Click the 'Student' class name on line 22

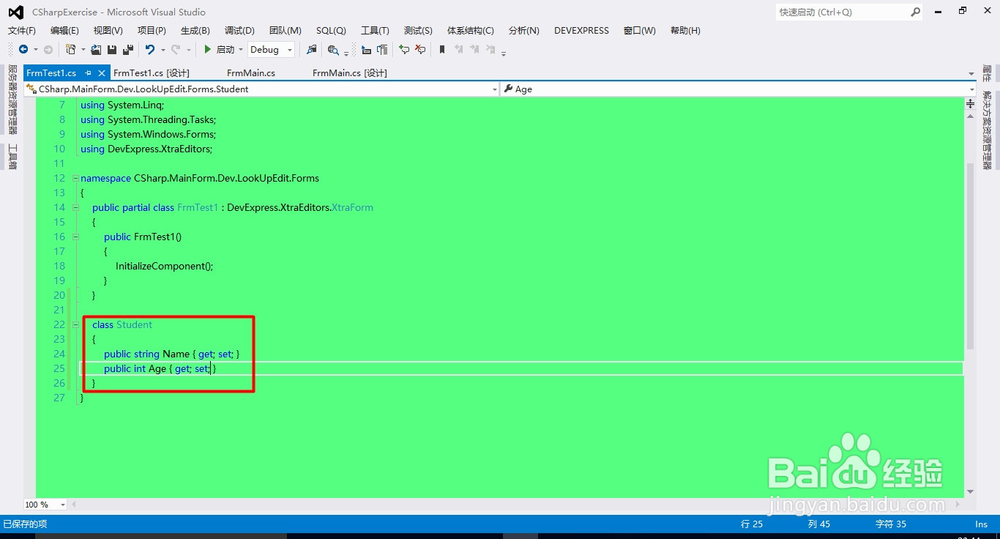[134, 325]
